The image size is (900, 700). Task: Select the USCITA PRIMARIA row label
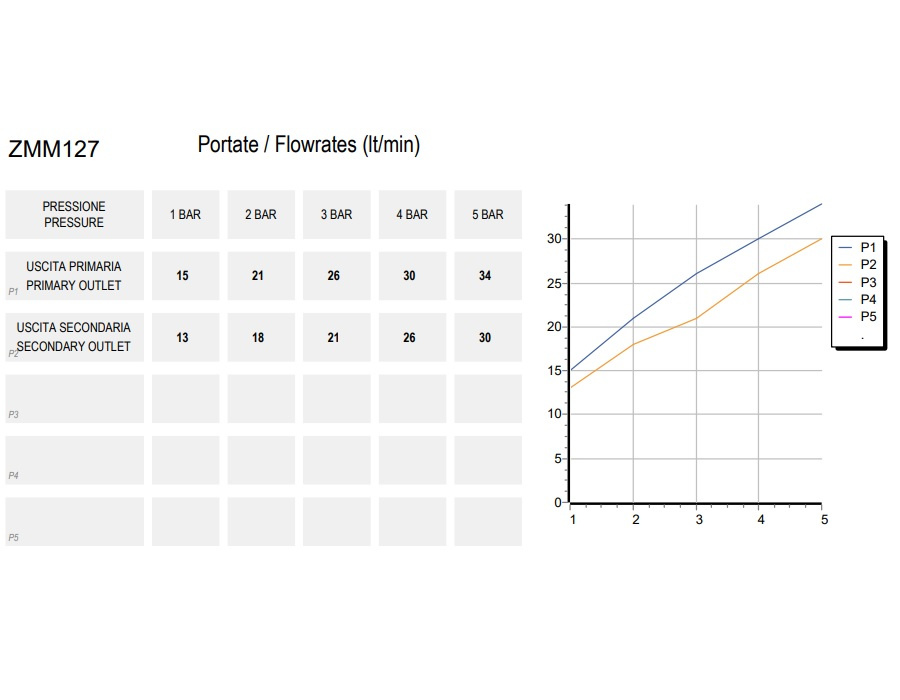click(x=75, y=276)
